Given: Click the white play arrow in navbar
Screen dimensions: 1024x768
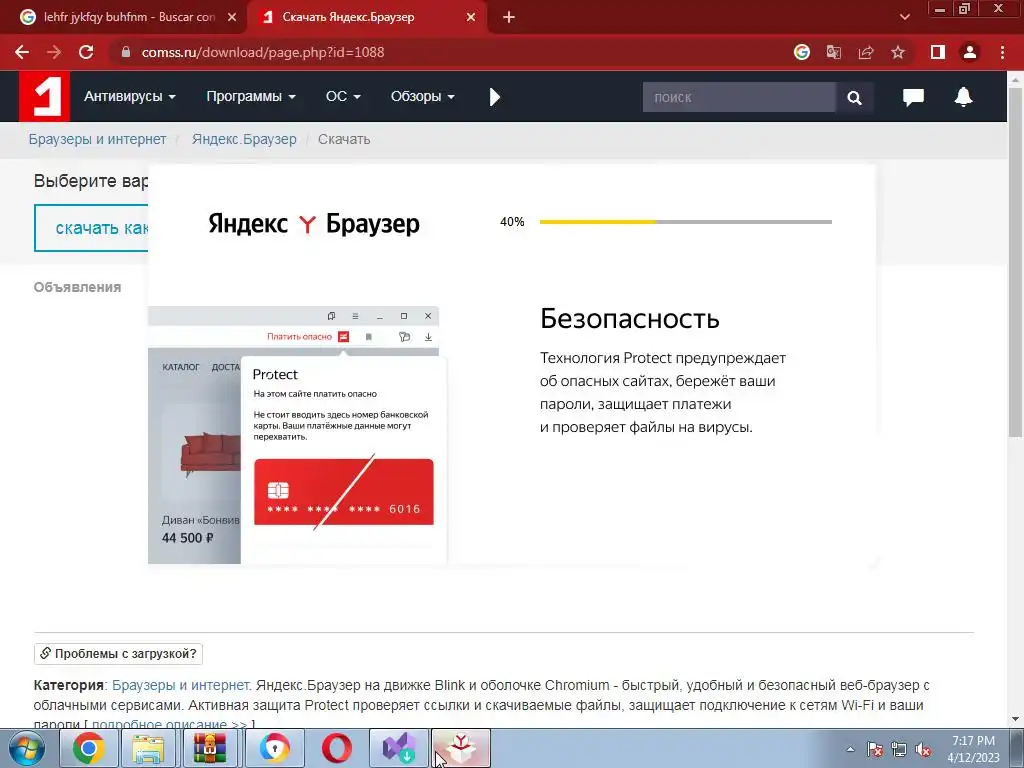Looking at the screenshot, I should [494, 97].
